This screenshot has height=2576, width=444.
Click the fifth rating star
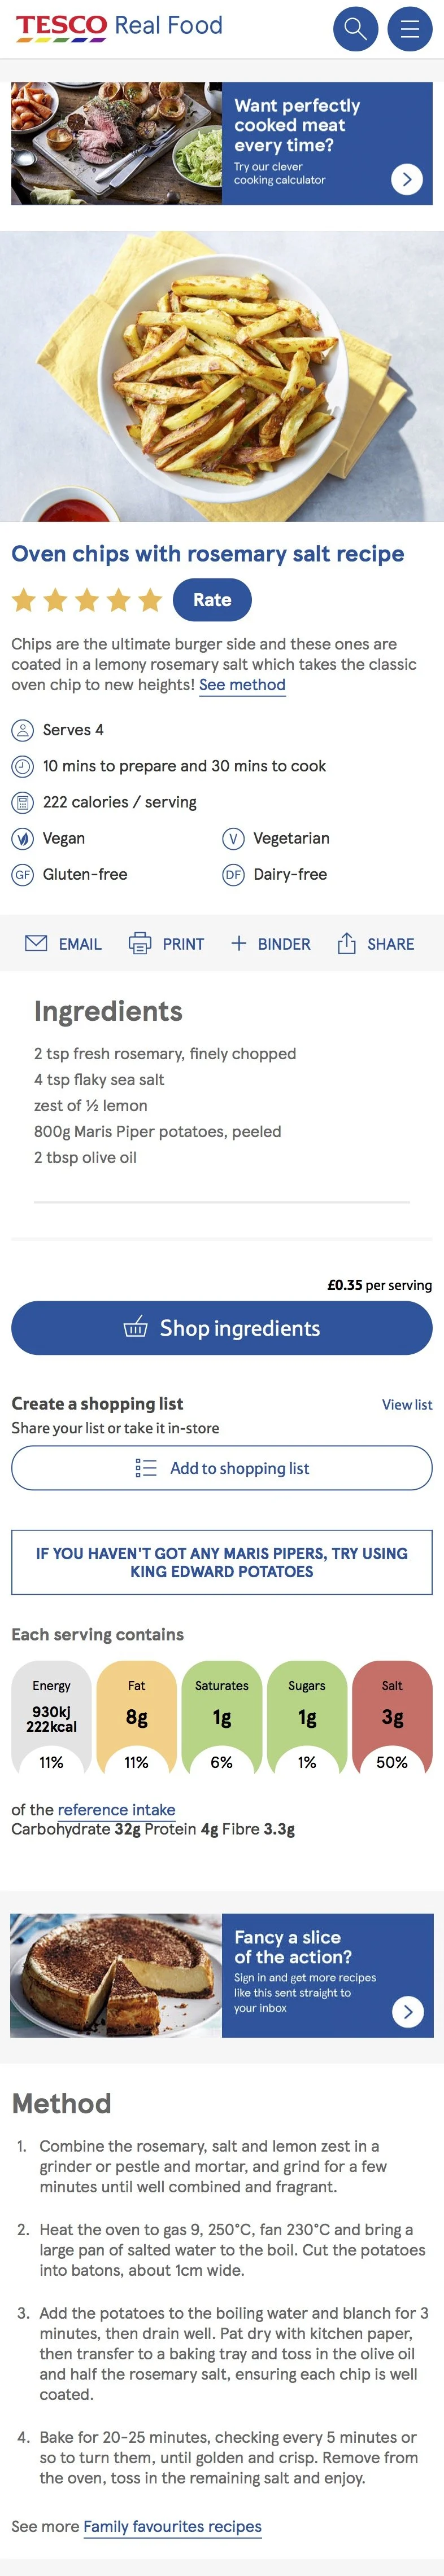click(x=150, y=600)
